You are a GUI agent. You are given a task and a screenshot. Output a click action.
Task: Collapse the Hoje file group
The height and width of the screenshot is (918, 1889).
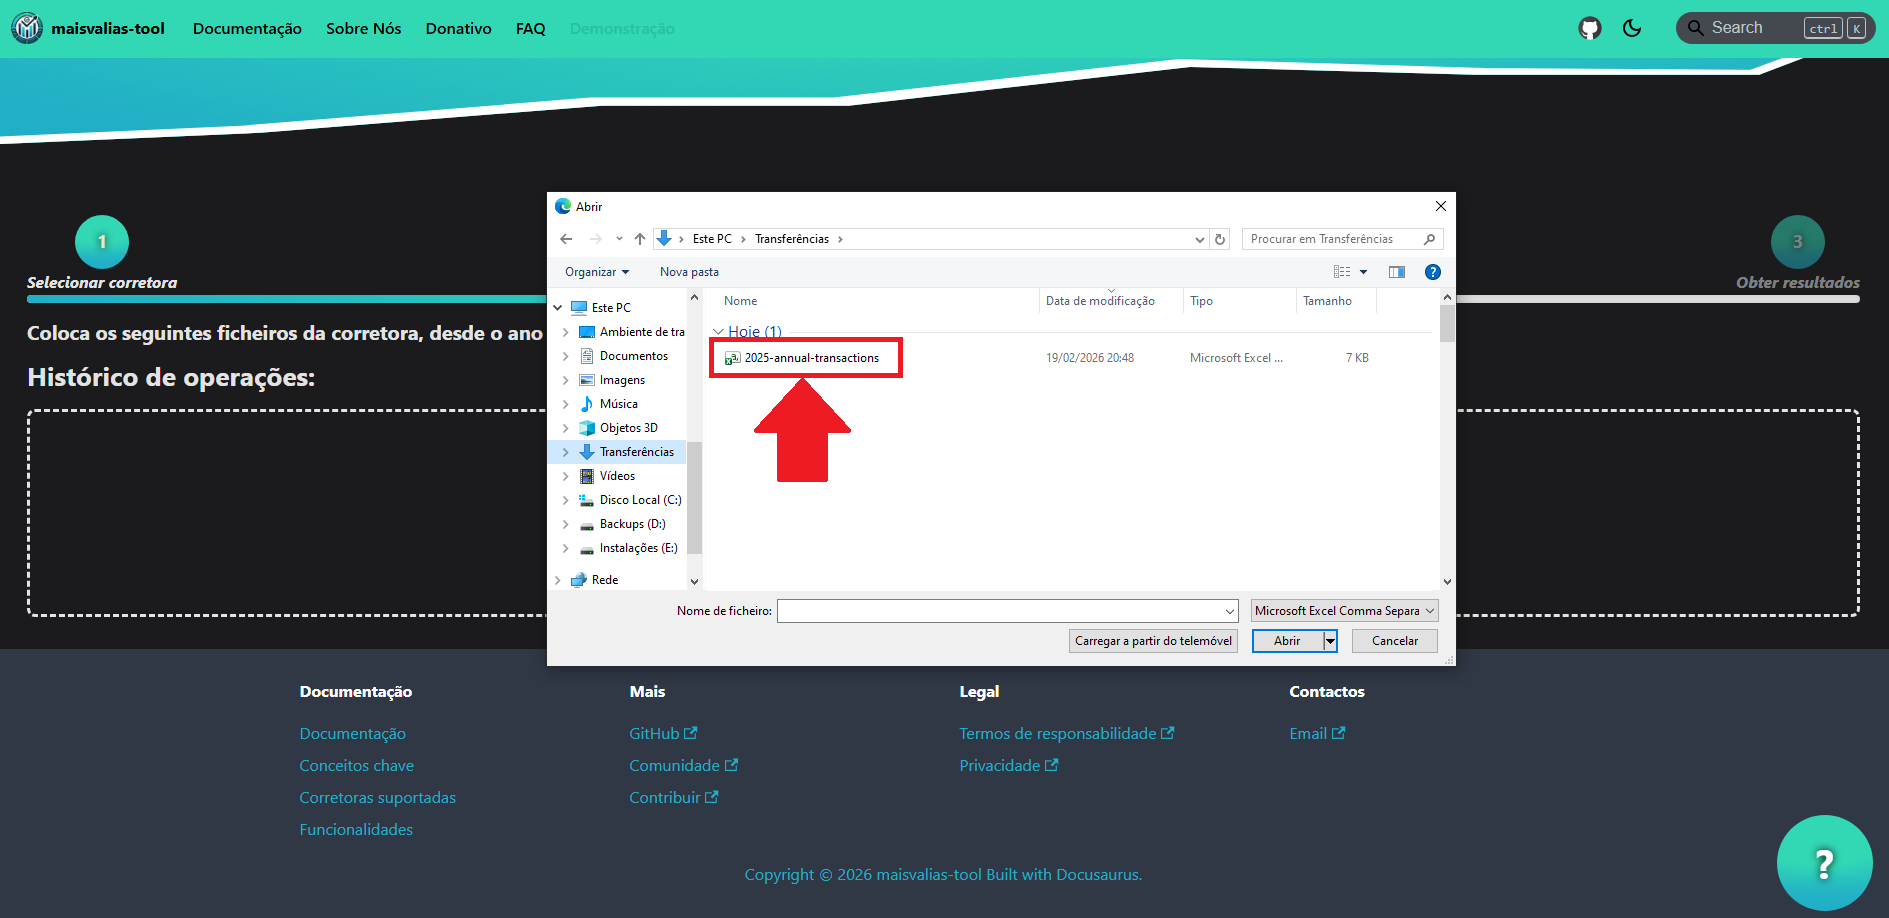click(x=717, y=332)
